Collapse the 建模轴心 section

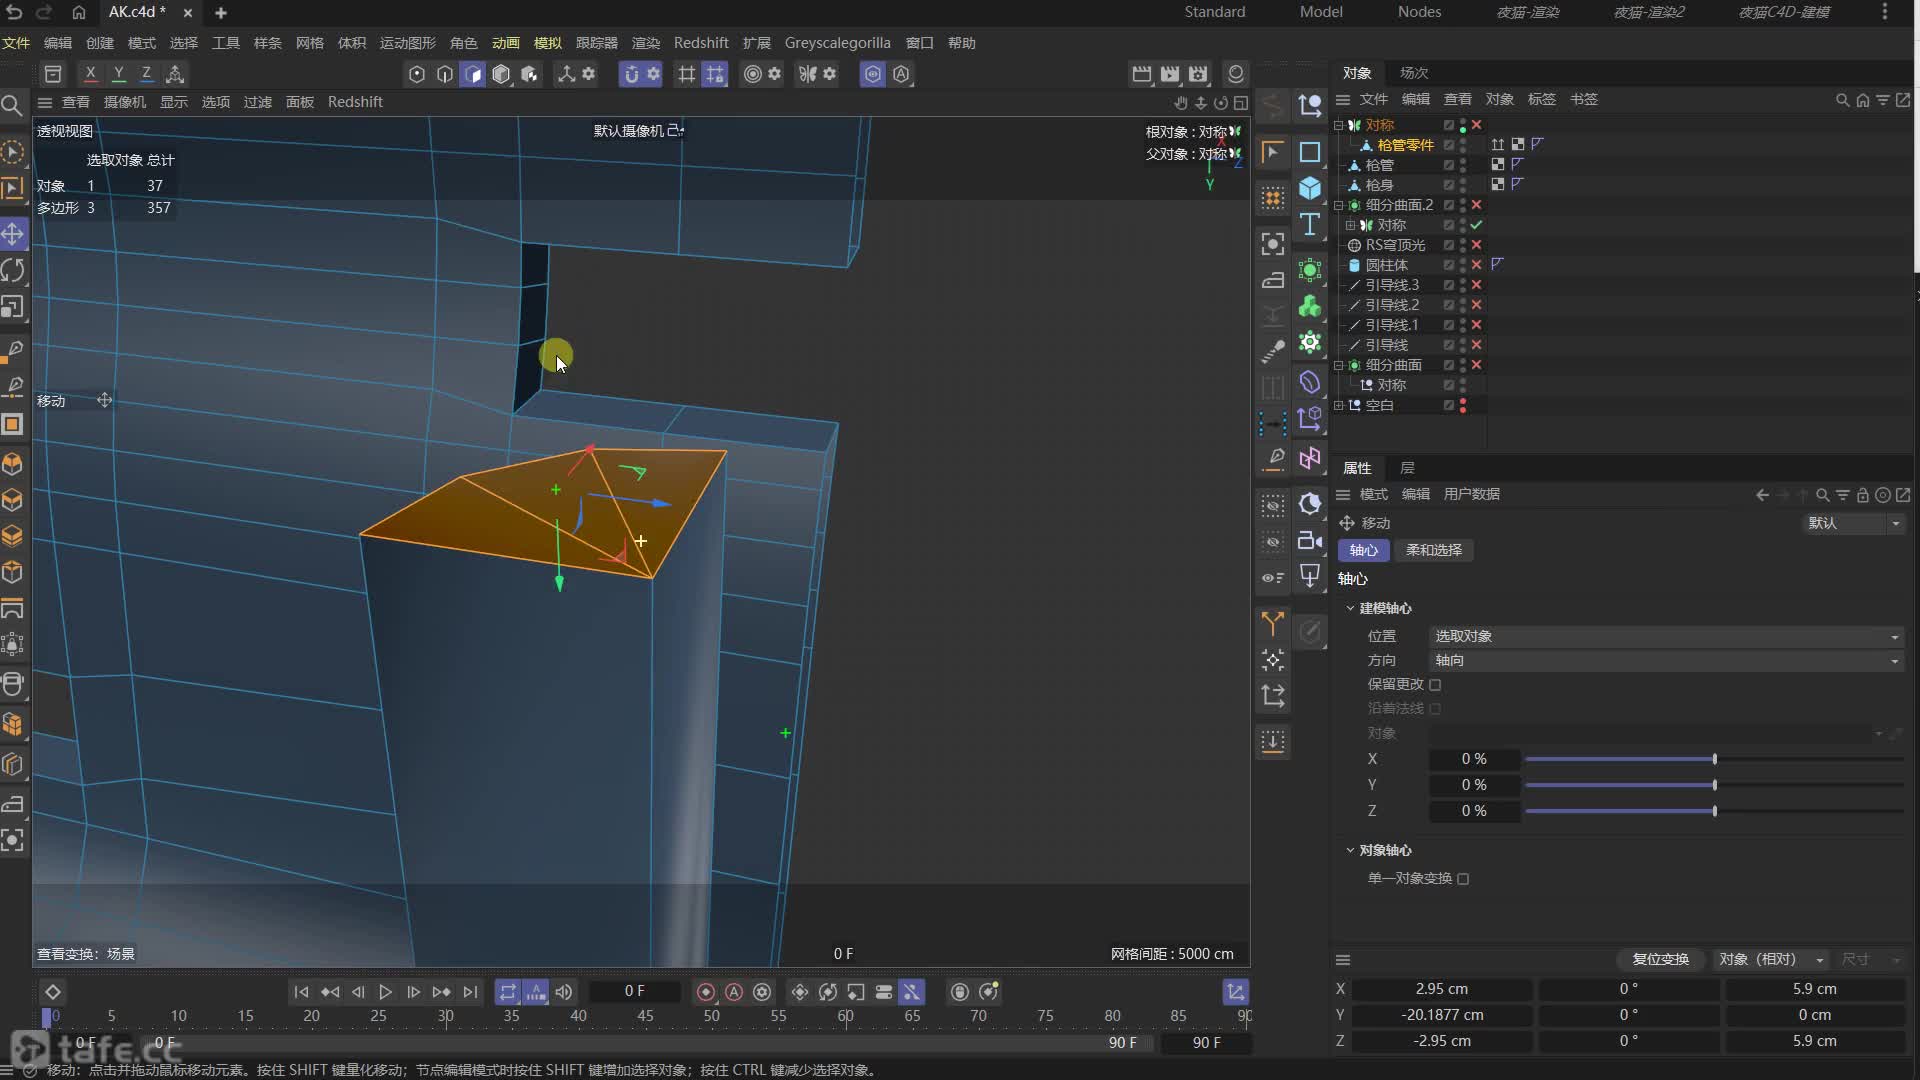pyautogui.click(x=1350, y=608)
